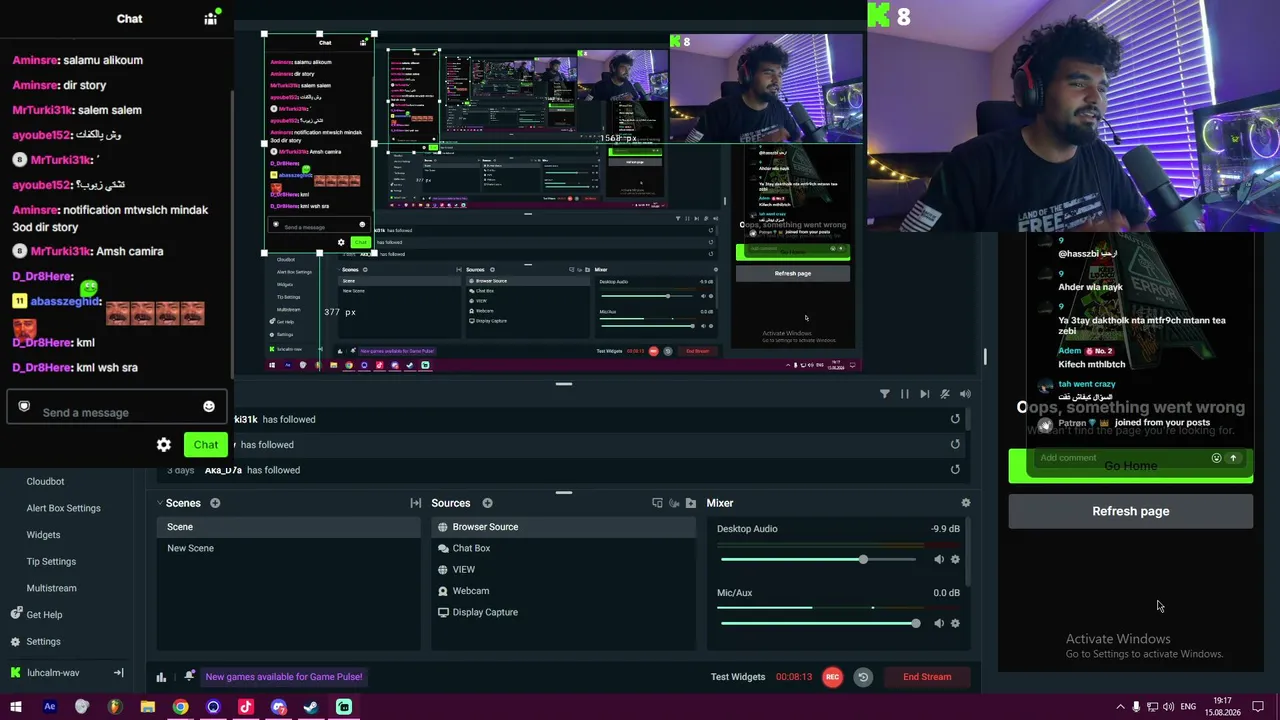The width and height of the screenshot is (1280, 720).
Task: Open the emoji picker in chat
Action: 209,406
